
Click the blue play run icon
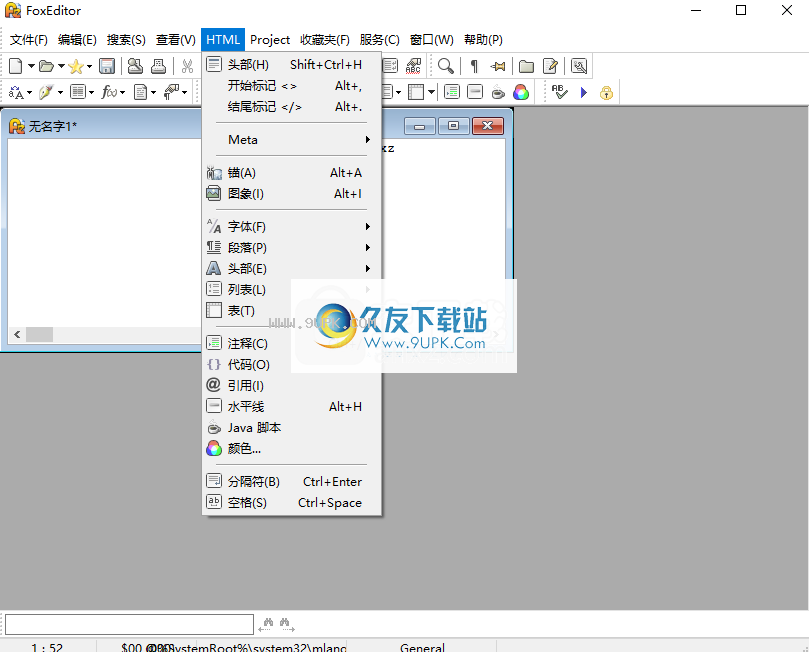[x=584, y=92]
